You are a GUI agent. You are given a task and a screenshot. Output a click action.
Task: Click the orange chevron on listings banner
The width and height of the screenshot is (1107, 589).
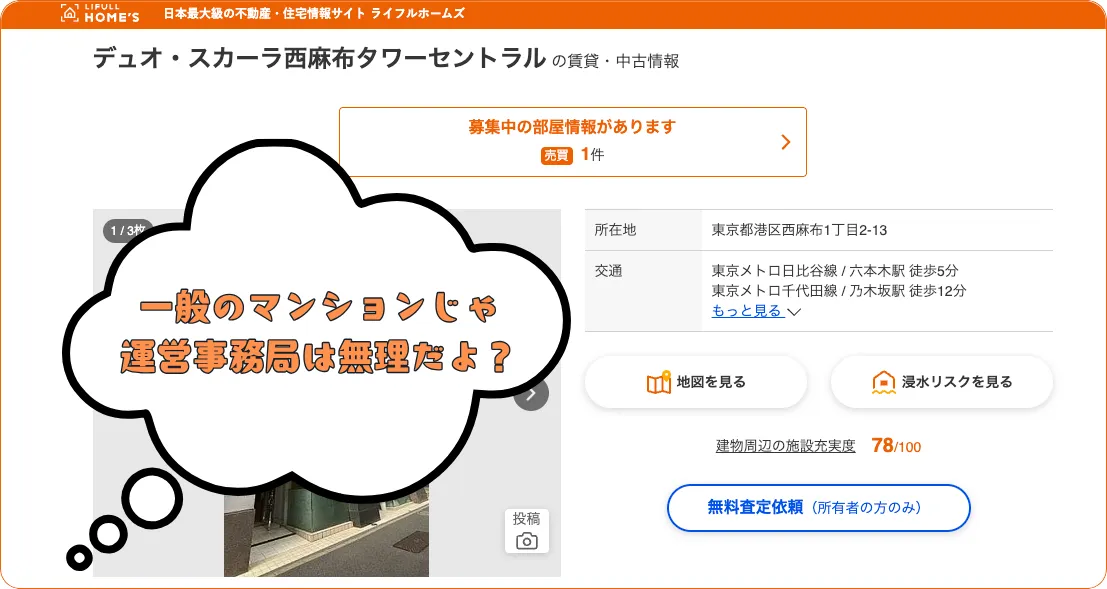(785, 142)
